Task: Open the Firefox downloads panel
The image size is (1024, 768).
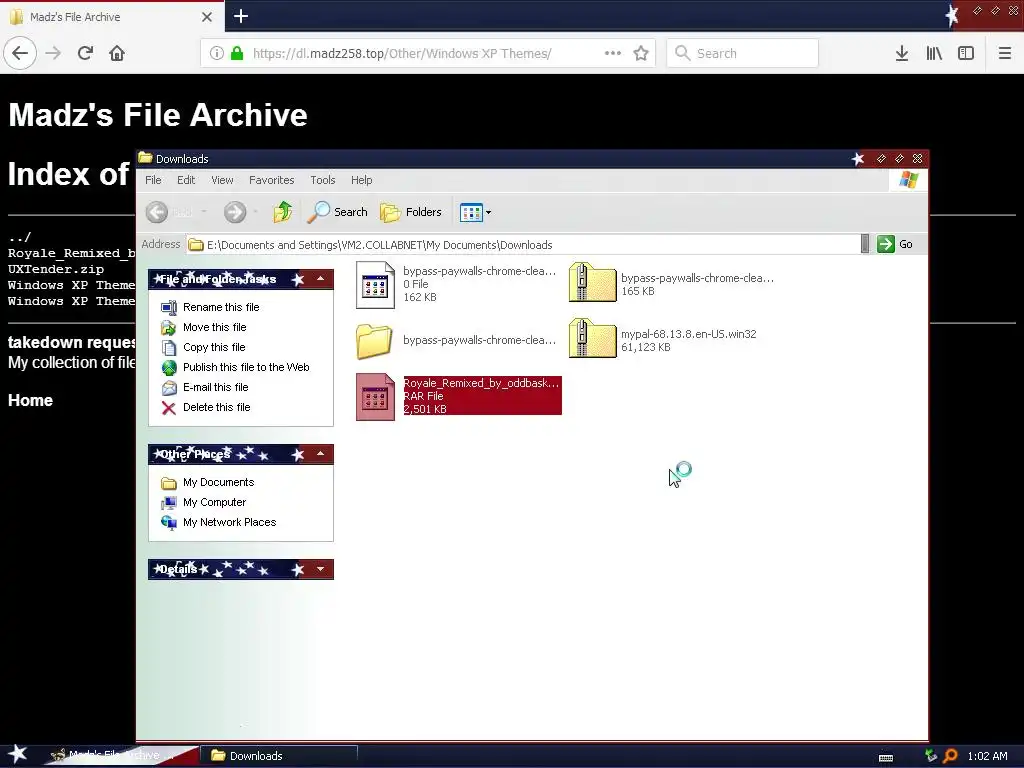Action: pos(902,53)
